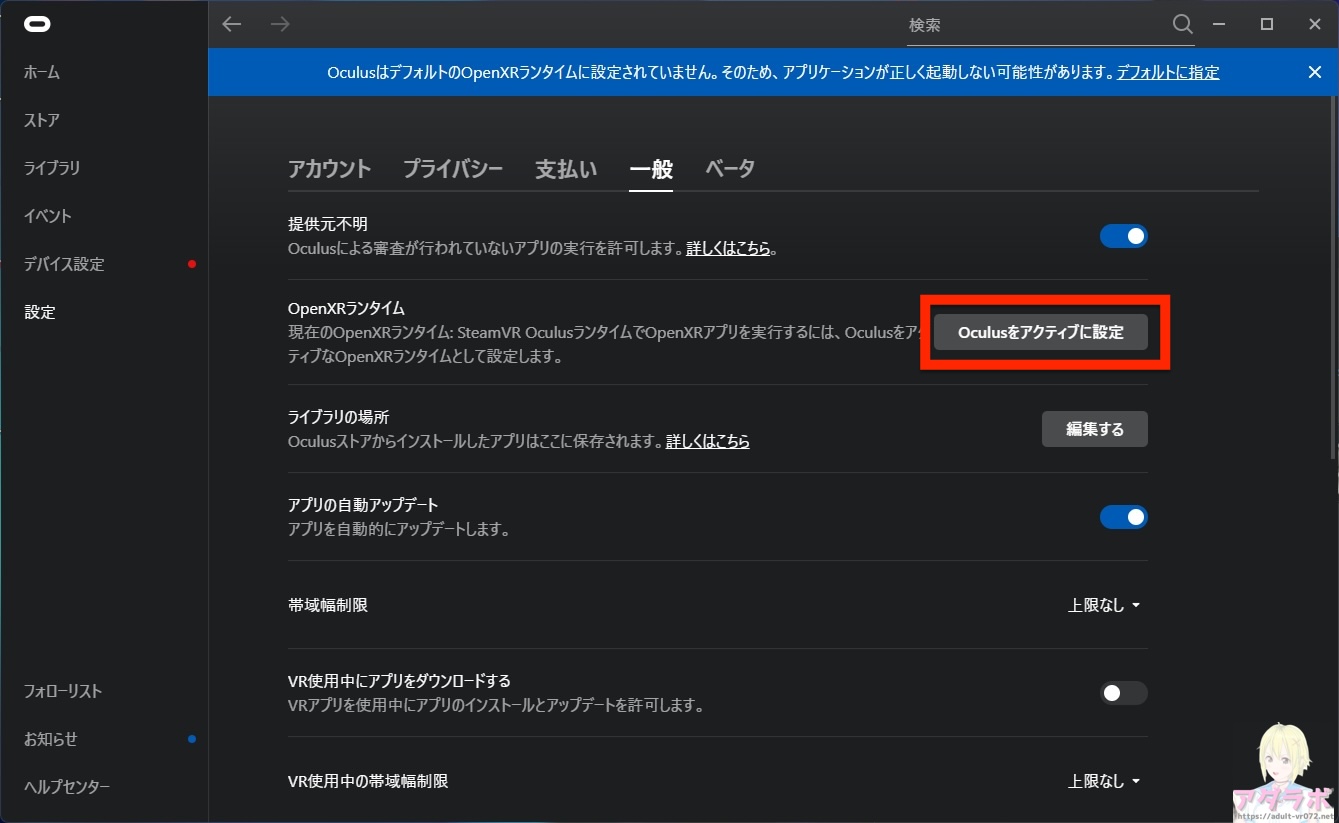Open お知らせ notifications in the sidebar
Viewport: 1339px width, 823px height.
(51, 739)
